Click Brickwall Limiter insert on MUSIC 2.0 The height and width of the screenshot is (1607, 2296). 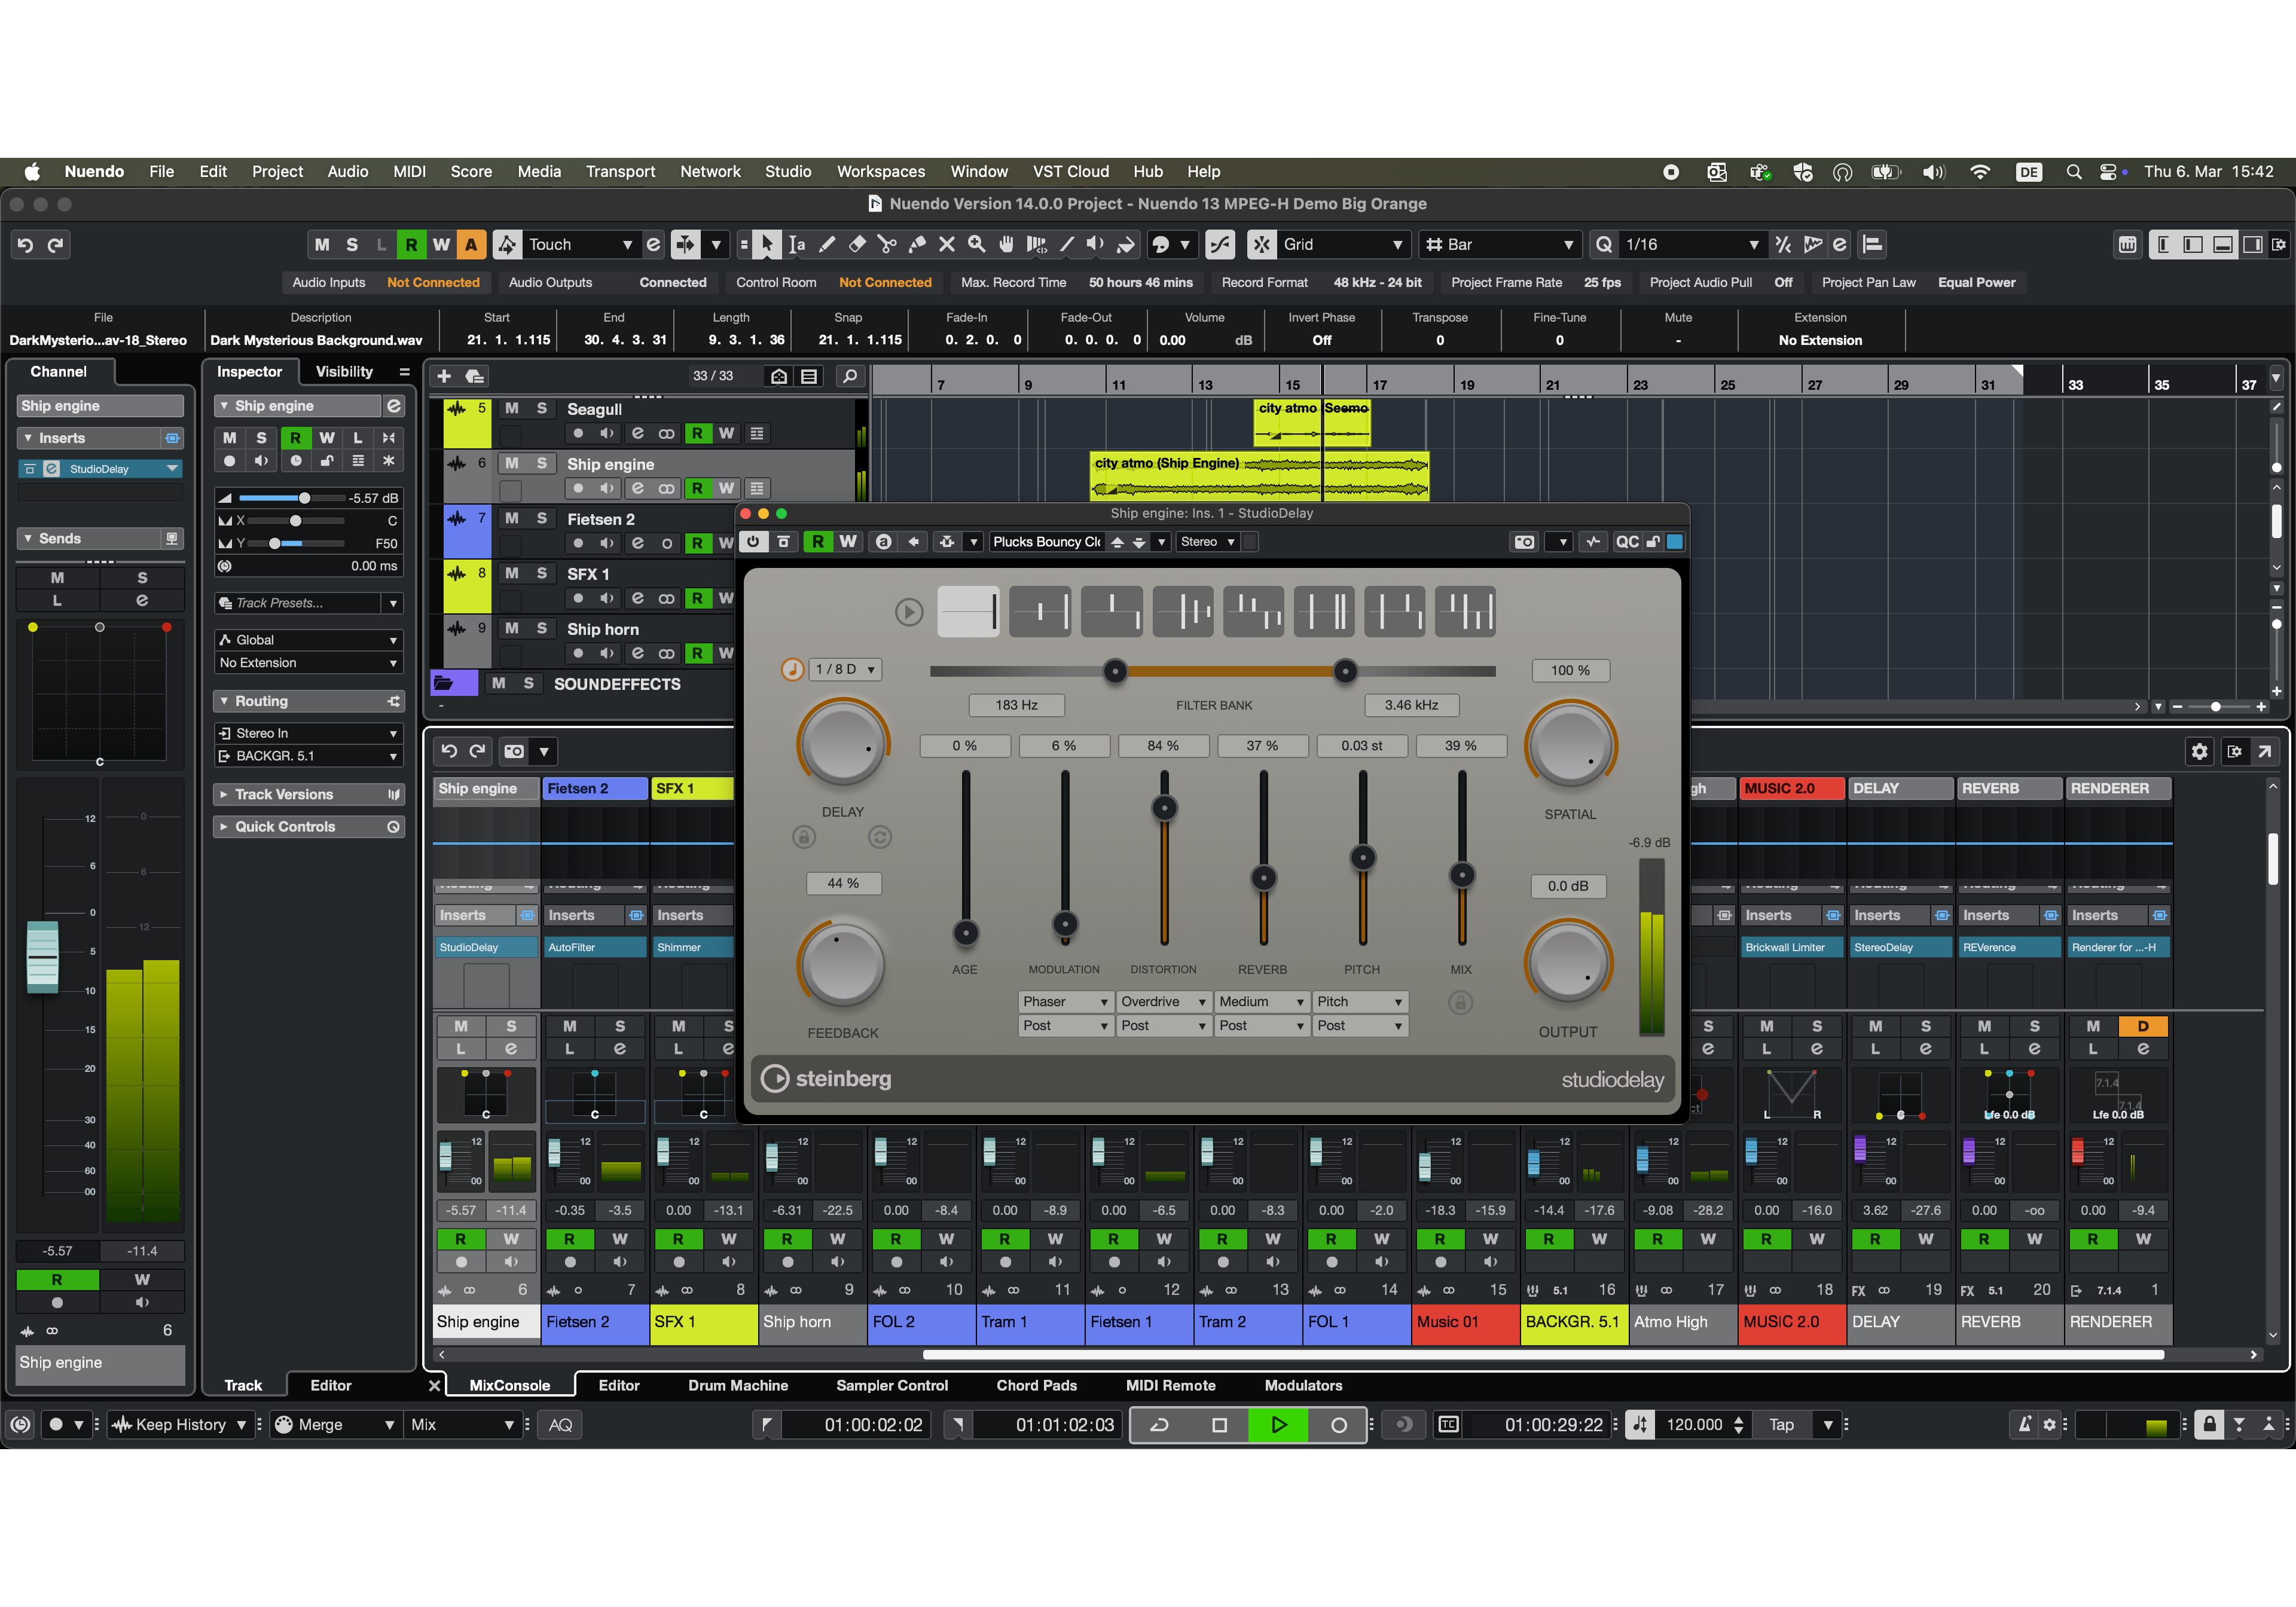[1791, 948]
